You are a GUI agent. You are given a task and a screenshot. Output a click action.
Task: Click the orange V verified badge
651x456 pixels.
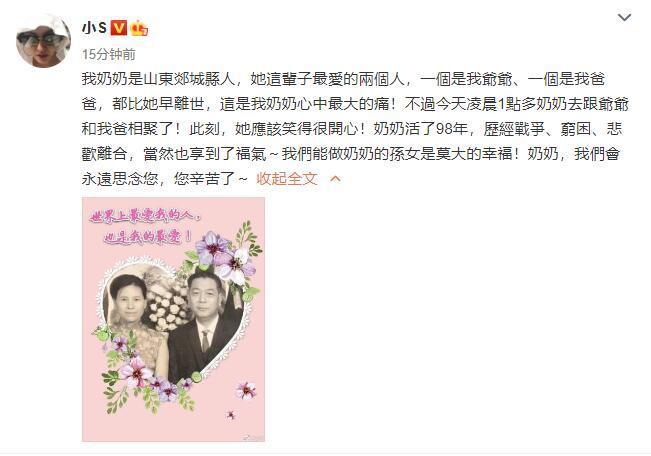pos(118,28)
